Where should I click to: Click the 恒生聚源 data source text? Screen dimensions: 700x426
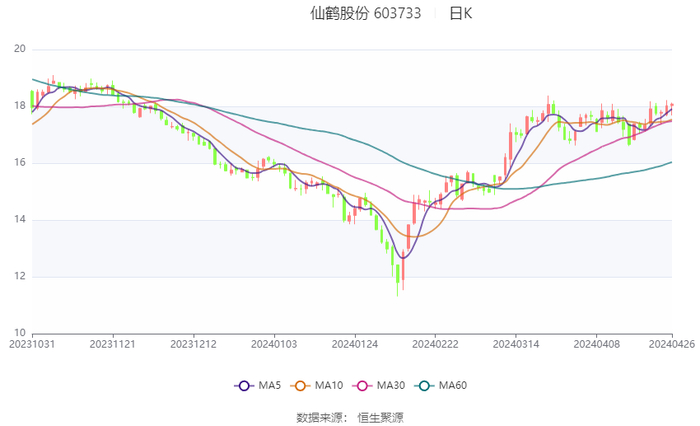(381, 417)
